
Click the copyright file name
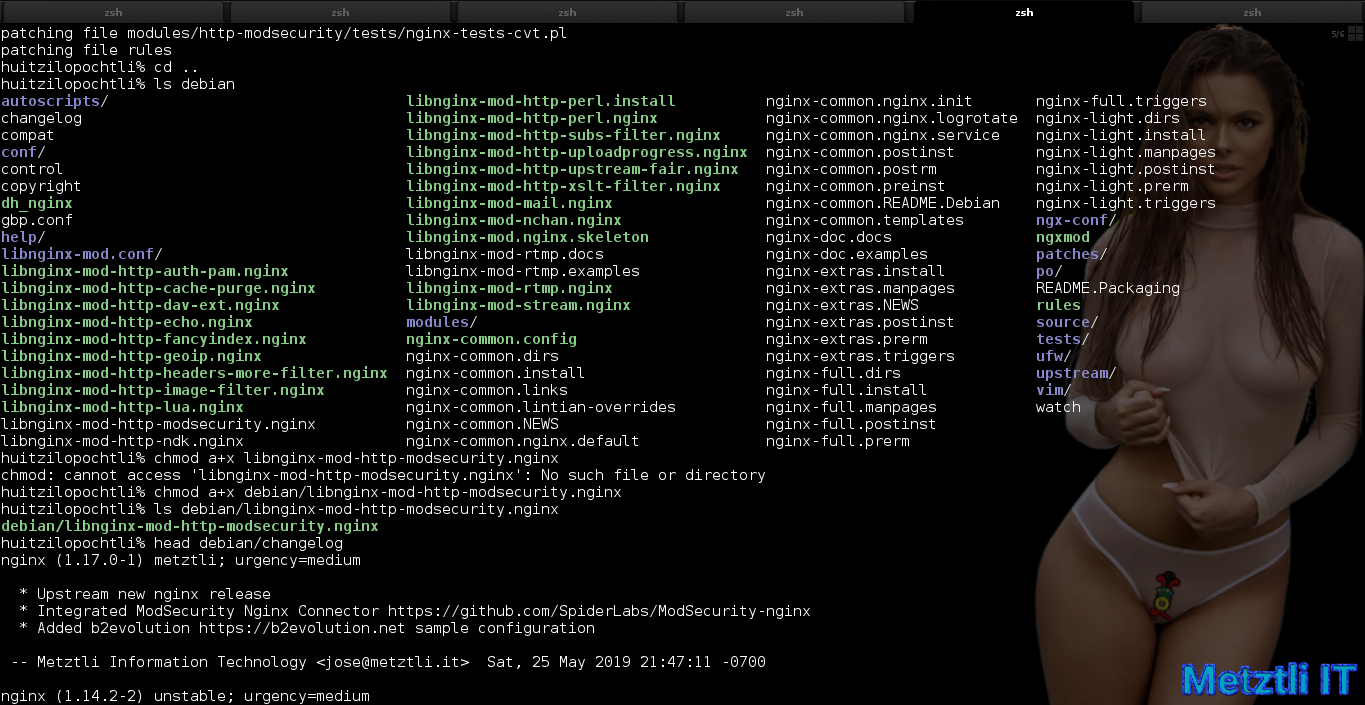41,186
